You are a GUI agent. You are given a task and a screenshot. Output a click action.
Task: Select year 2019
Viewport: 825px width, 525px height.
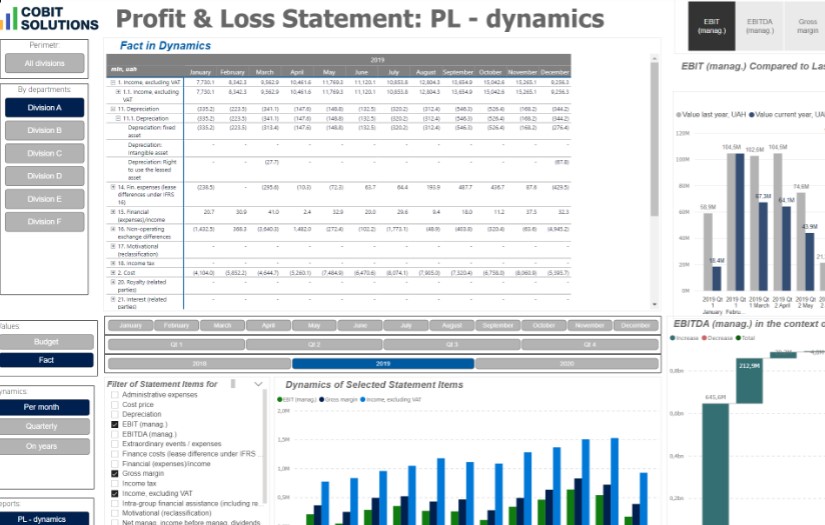383,364
